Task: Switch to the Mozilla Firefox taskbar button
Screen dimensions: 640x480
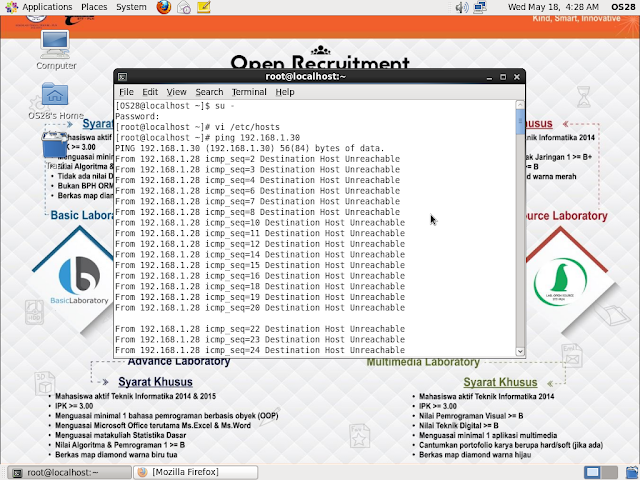Action: [x=196, y=472]
